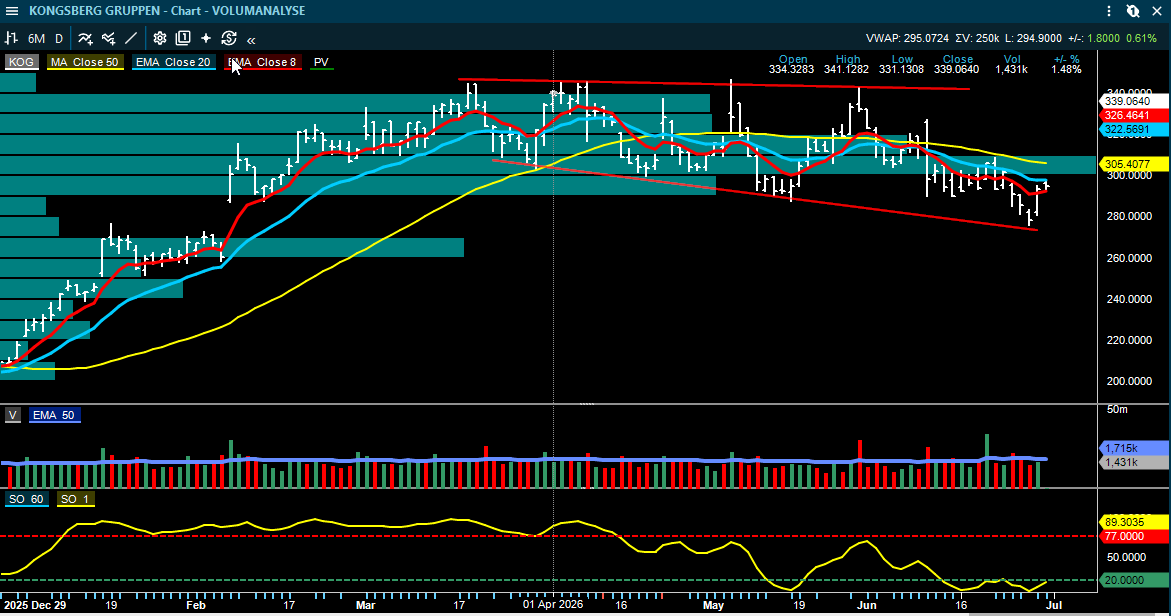
Task: Click the Mar label on the time axis
Action: [366, 605]
